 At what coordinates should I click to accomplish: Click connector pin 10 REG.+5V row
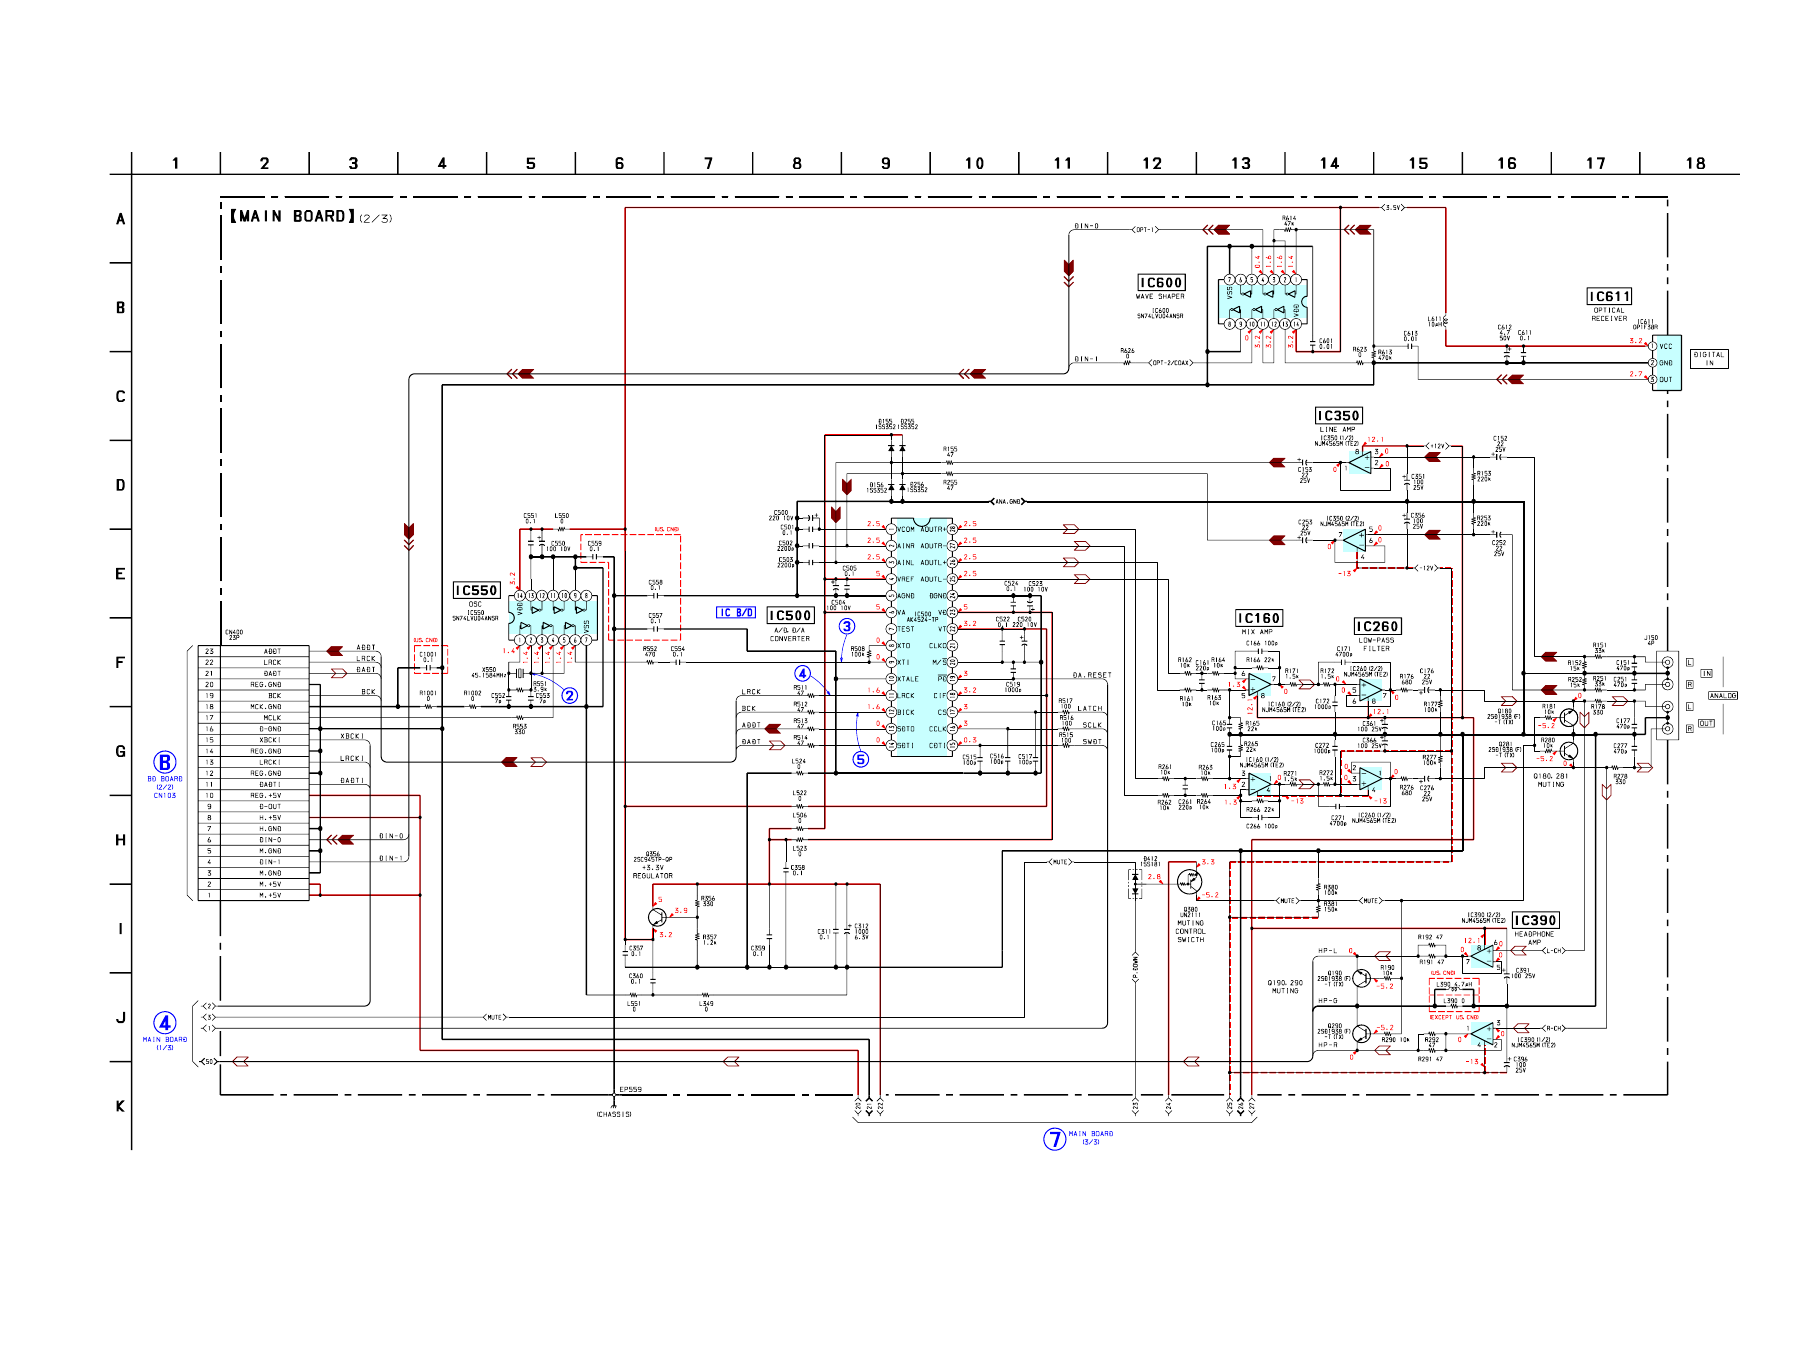(x=253, y=796)
